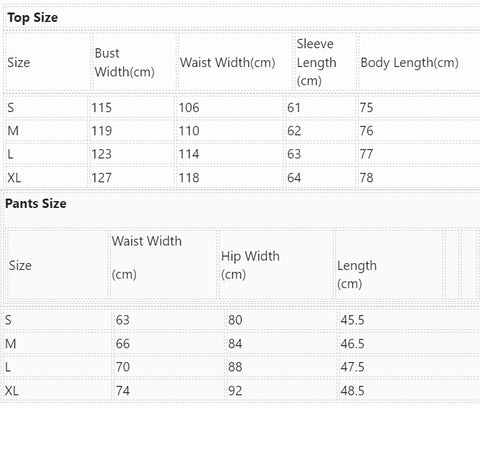The height and width of the screenshot is (451, 480).
Task: Click sleeve length value 64
Action: 294,178
